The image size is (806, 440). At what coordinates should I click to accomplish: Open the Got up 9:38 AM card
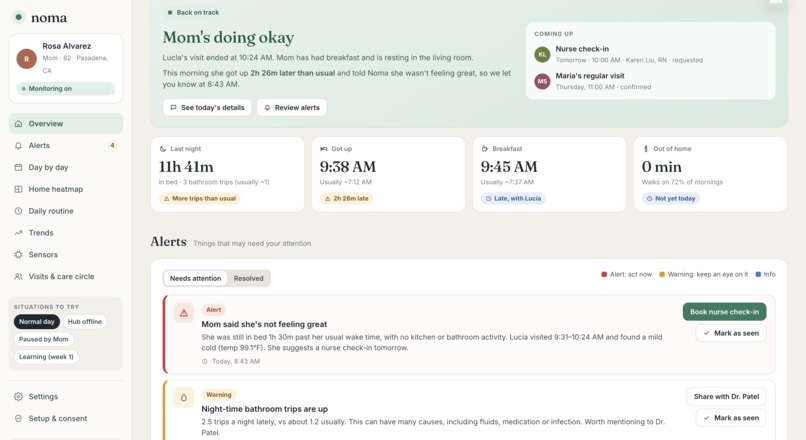(388, 174)
